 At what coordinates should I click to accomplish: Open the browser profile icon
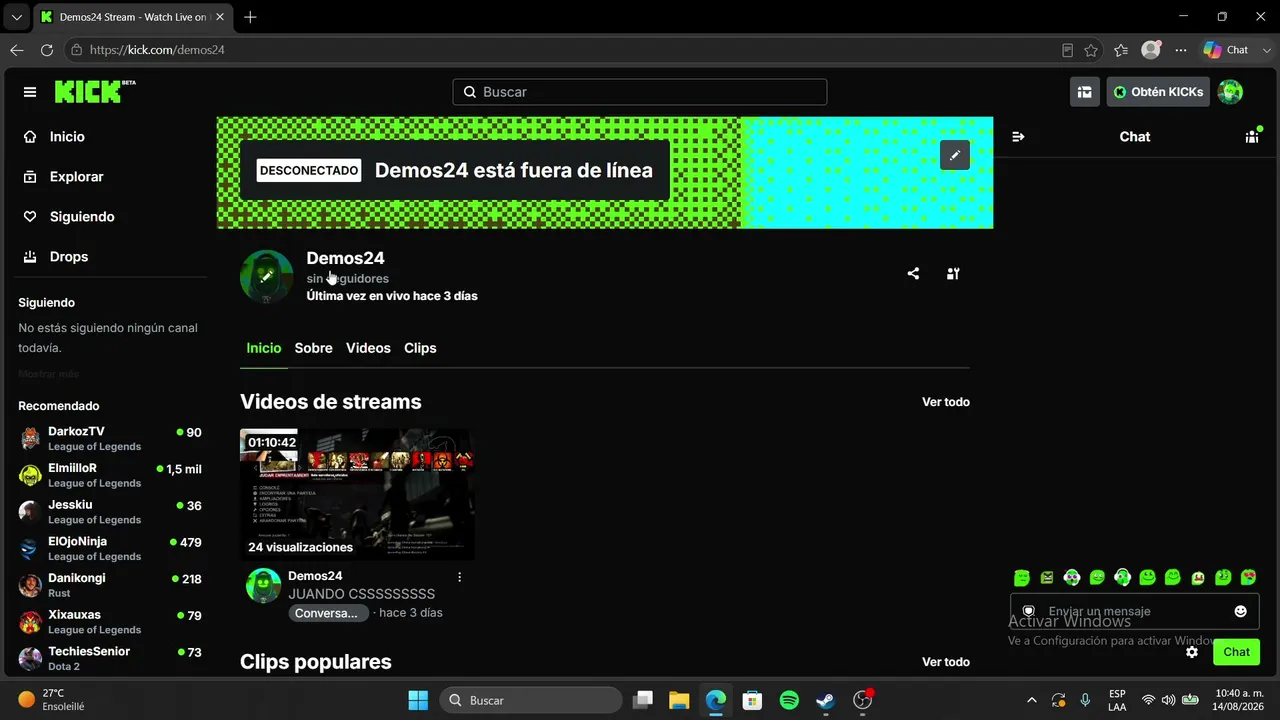[x=1151, y=50]
